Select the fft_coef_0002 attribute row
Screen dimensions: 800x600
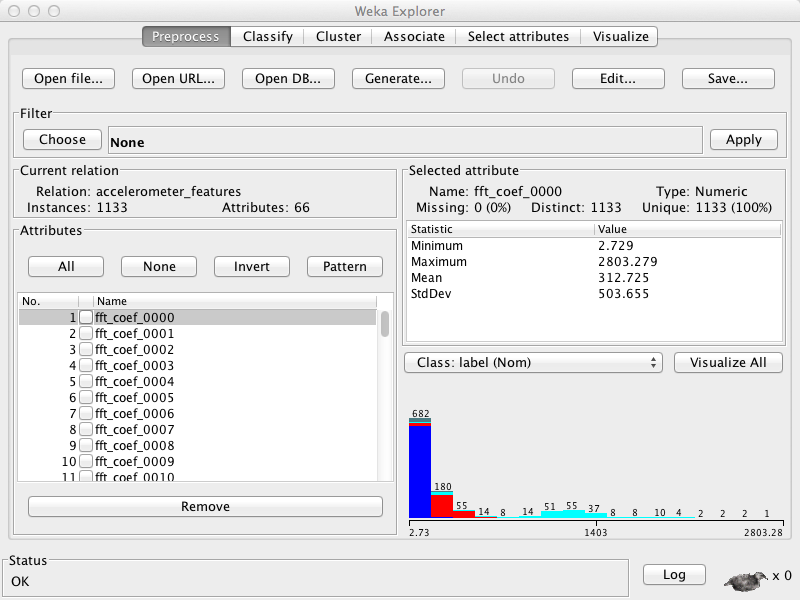pos(198,349)
